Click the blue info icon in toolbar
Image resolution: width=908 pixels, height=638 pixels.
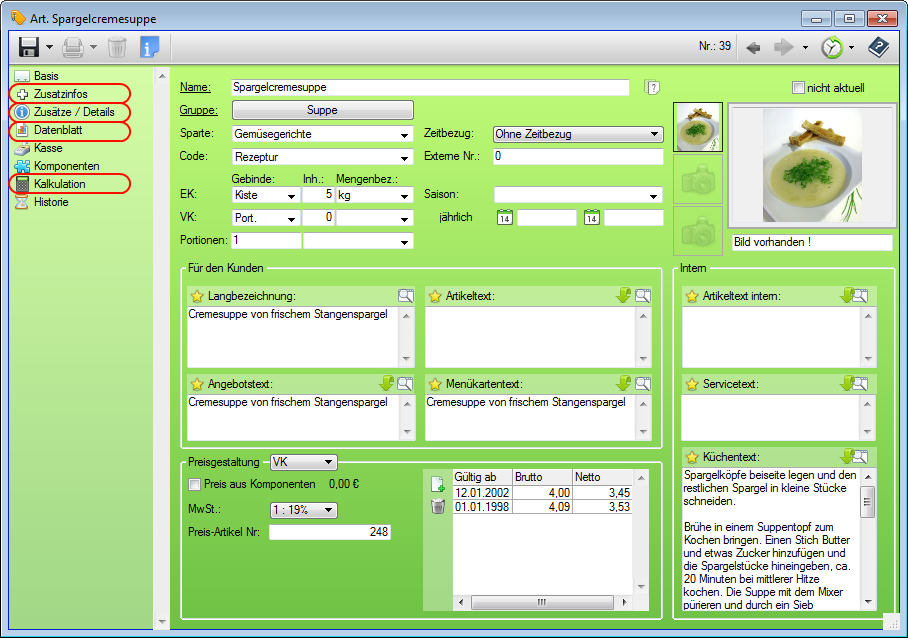pyautogui.click(x=149, y=47)
